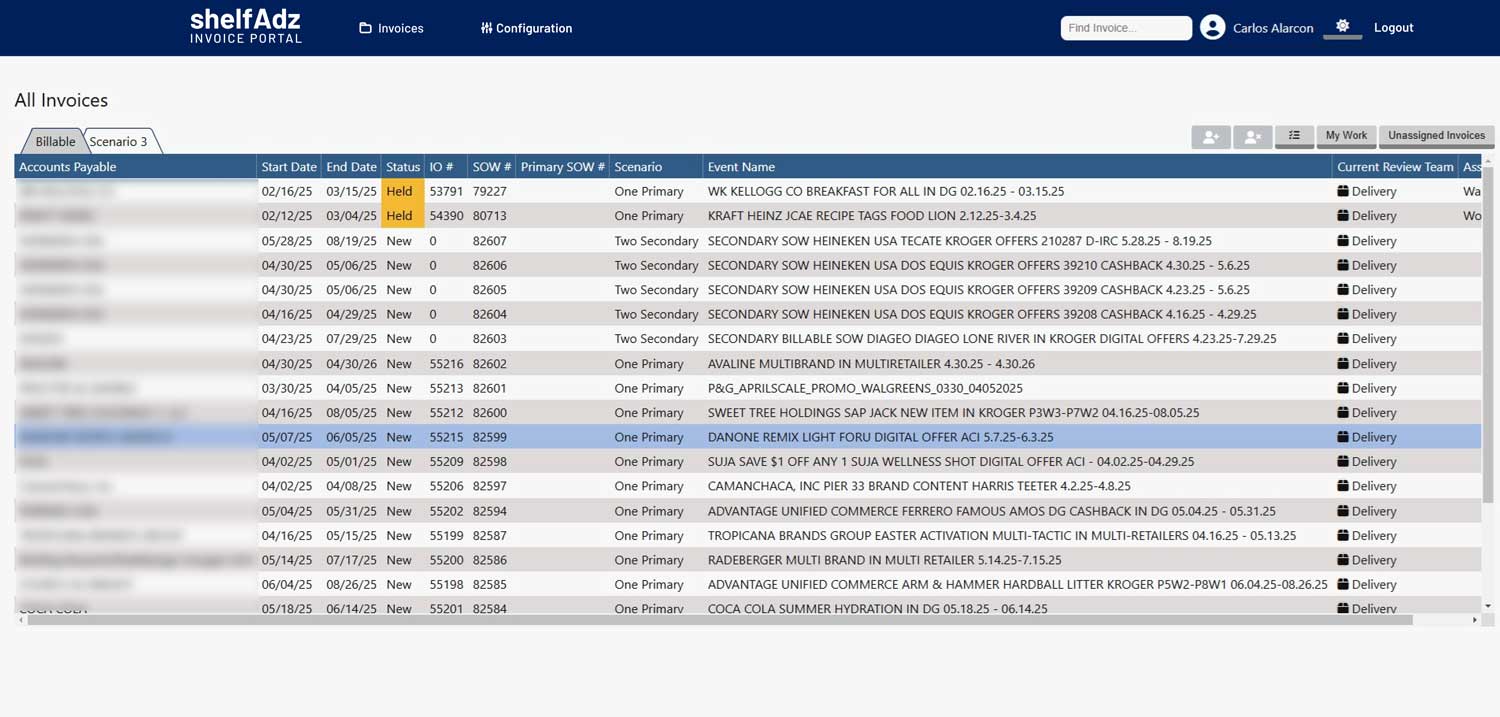This screenshot has height=717, width=1500.
Task: Sort by End Date column
Action: point(351,167)
